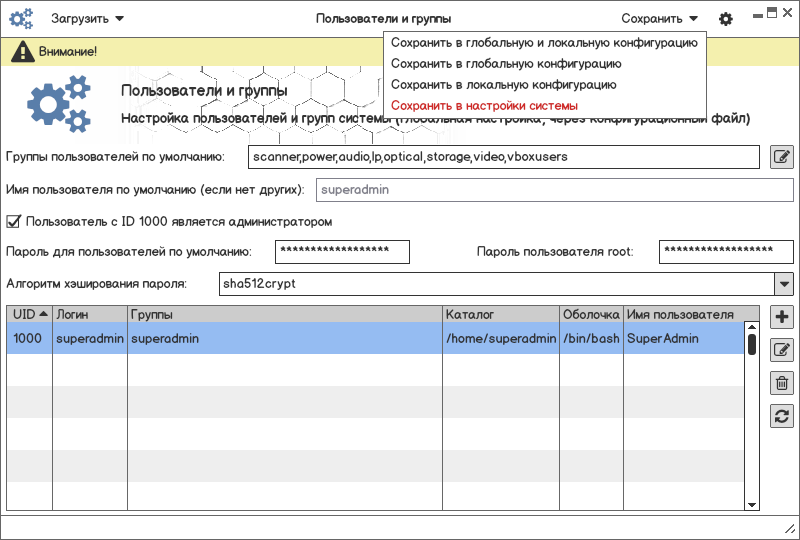Refresh the users list
The image size is (800, 540).
coord(782,416)
